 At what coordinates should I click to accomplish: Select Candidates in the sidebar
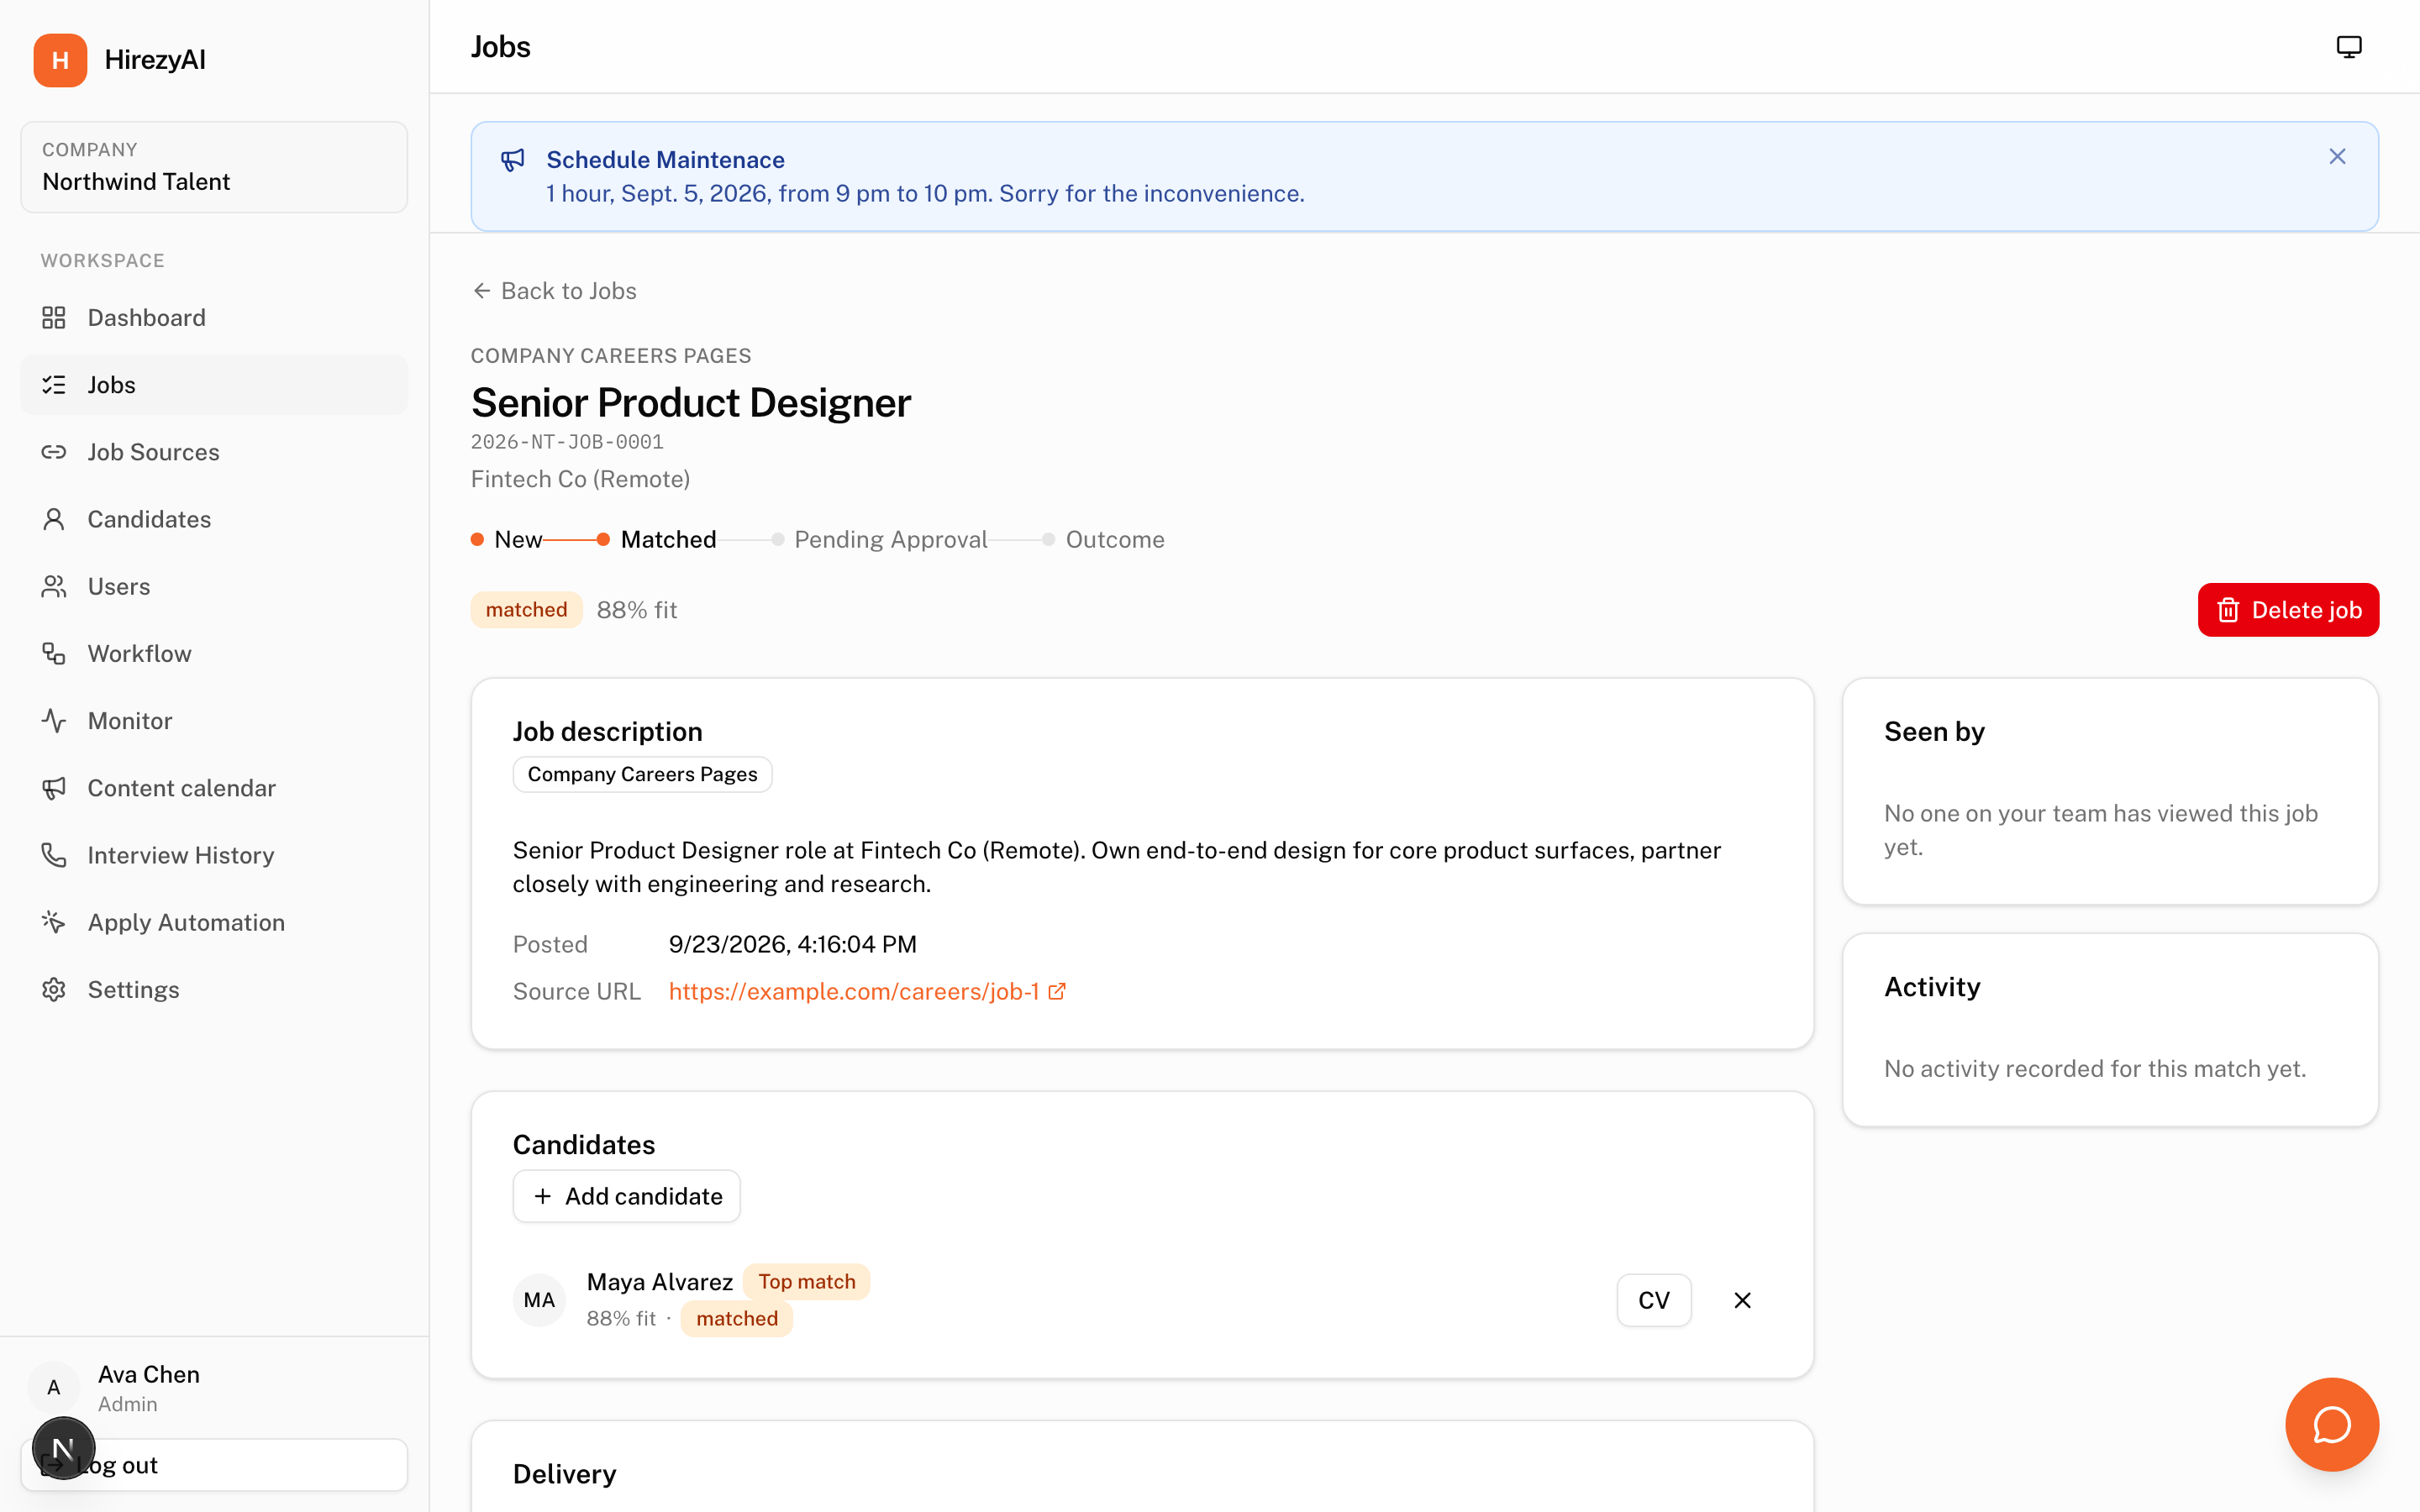(x=214, y=519)
